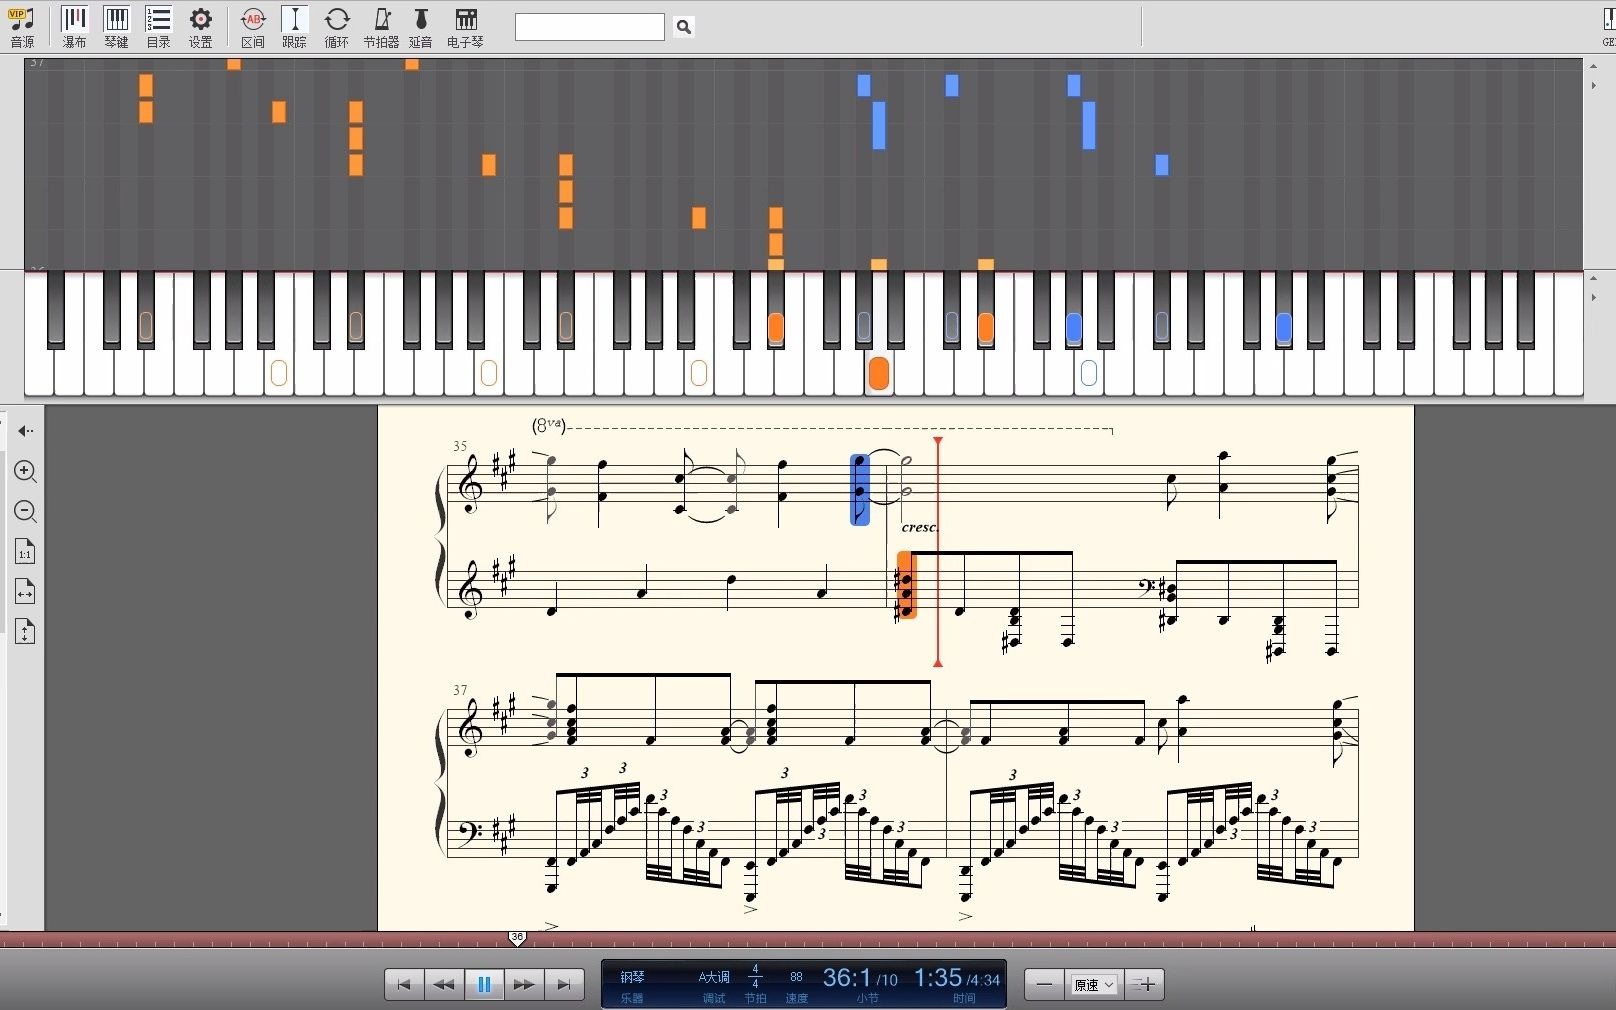This screenshot has height=1010, width=1616.
Task: Pause playback
Action: tap(484, 984)
